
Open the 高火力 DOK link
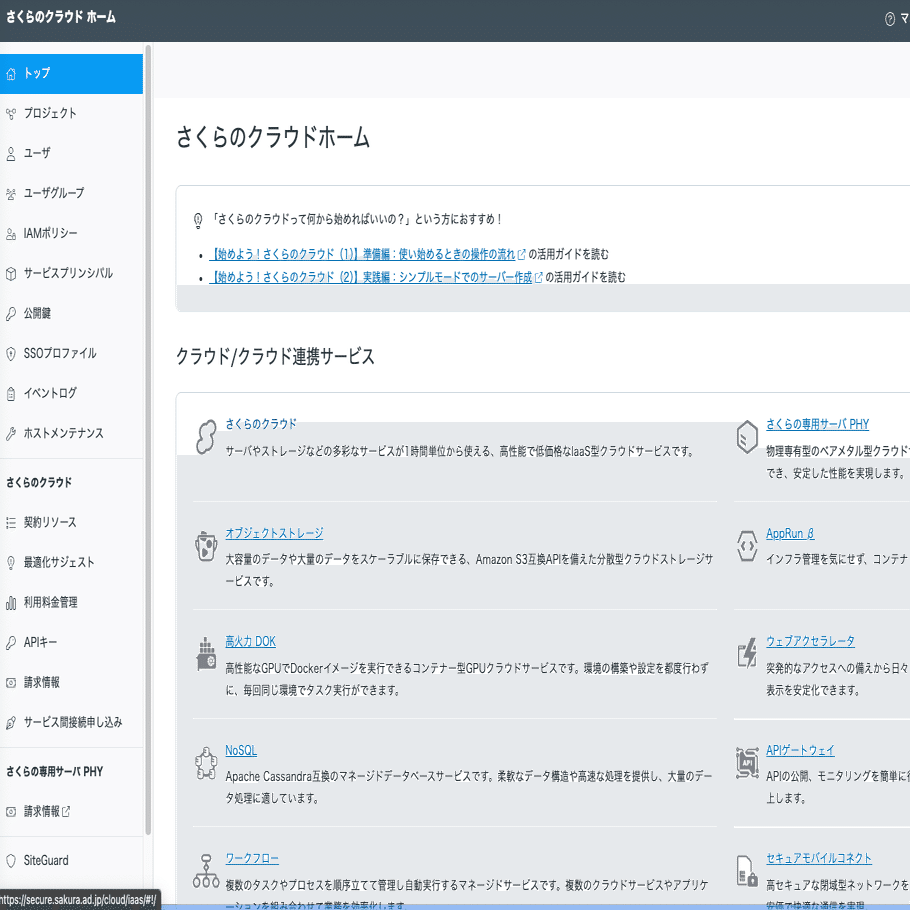[250, 642]
